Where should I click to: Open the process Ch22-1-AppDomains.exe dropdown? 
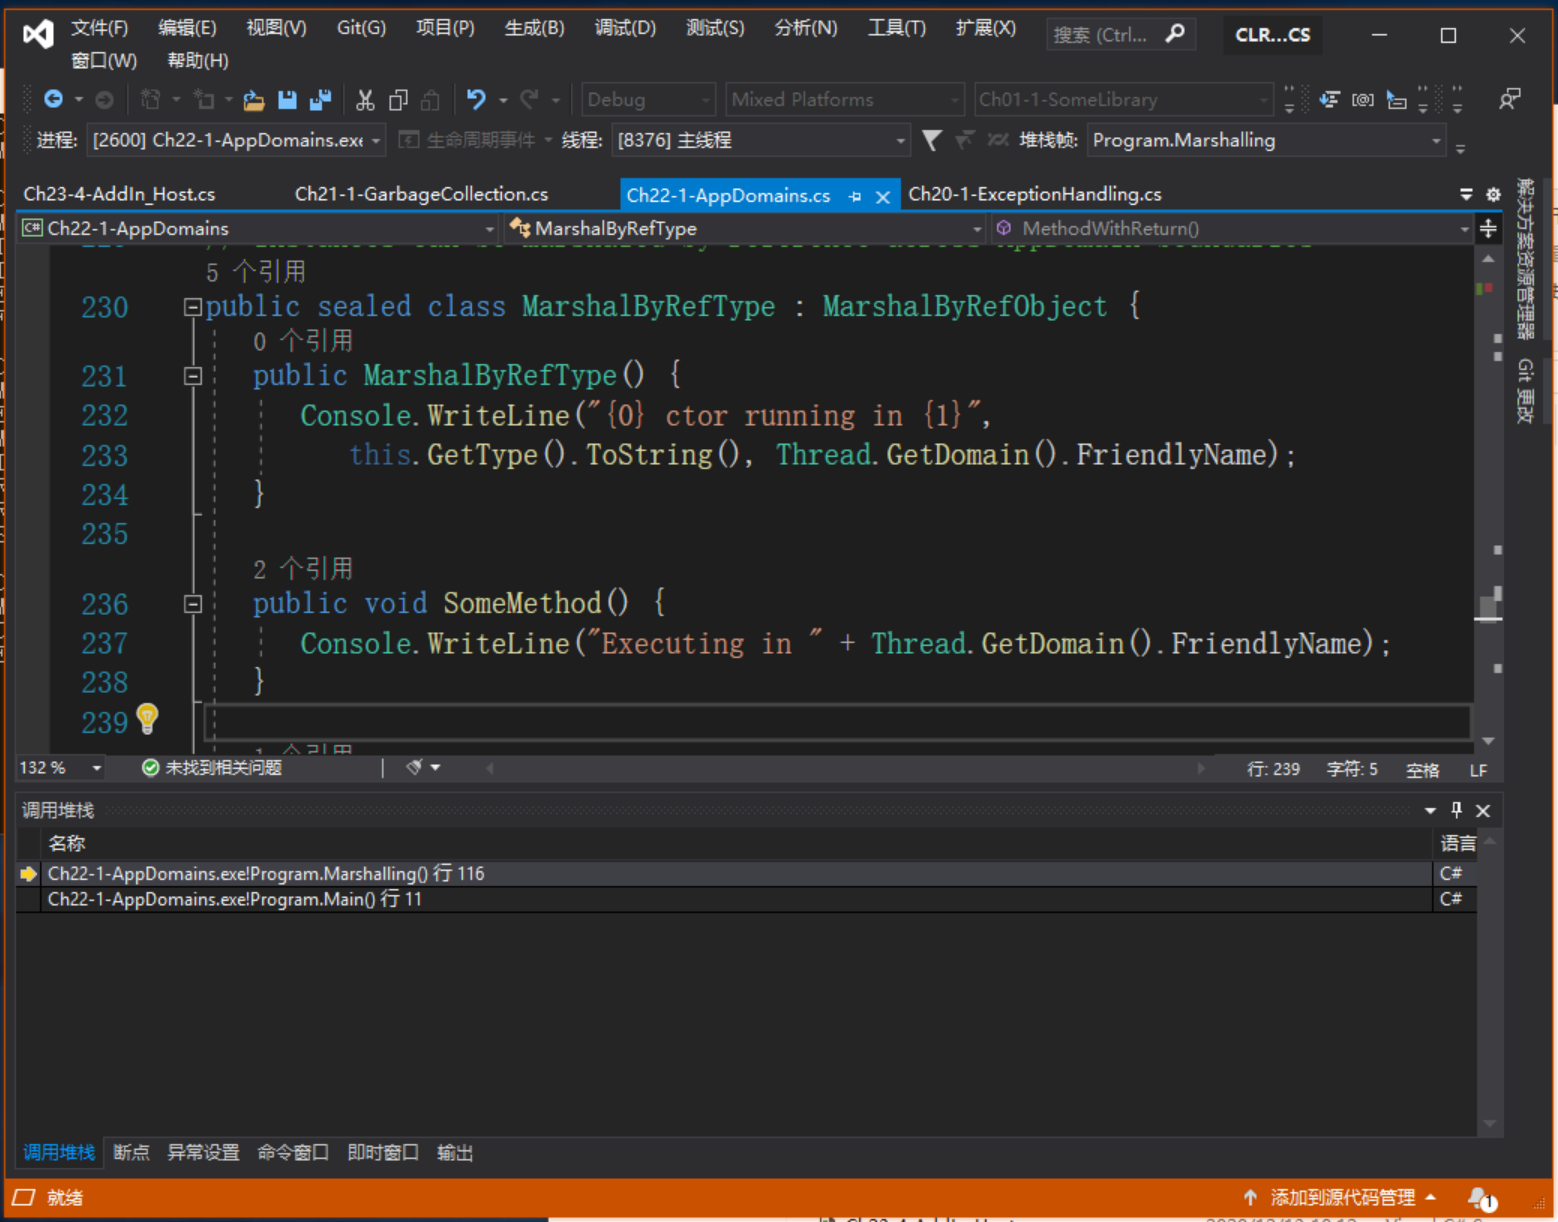pos(376,141)
